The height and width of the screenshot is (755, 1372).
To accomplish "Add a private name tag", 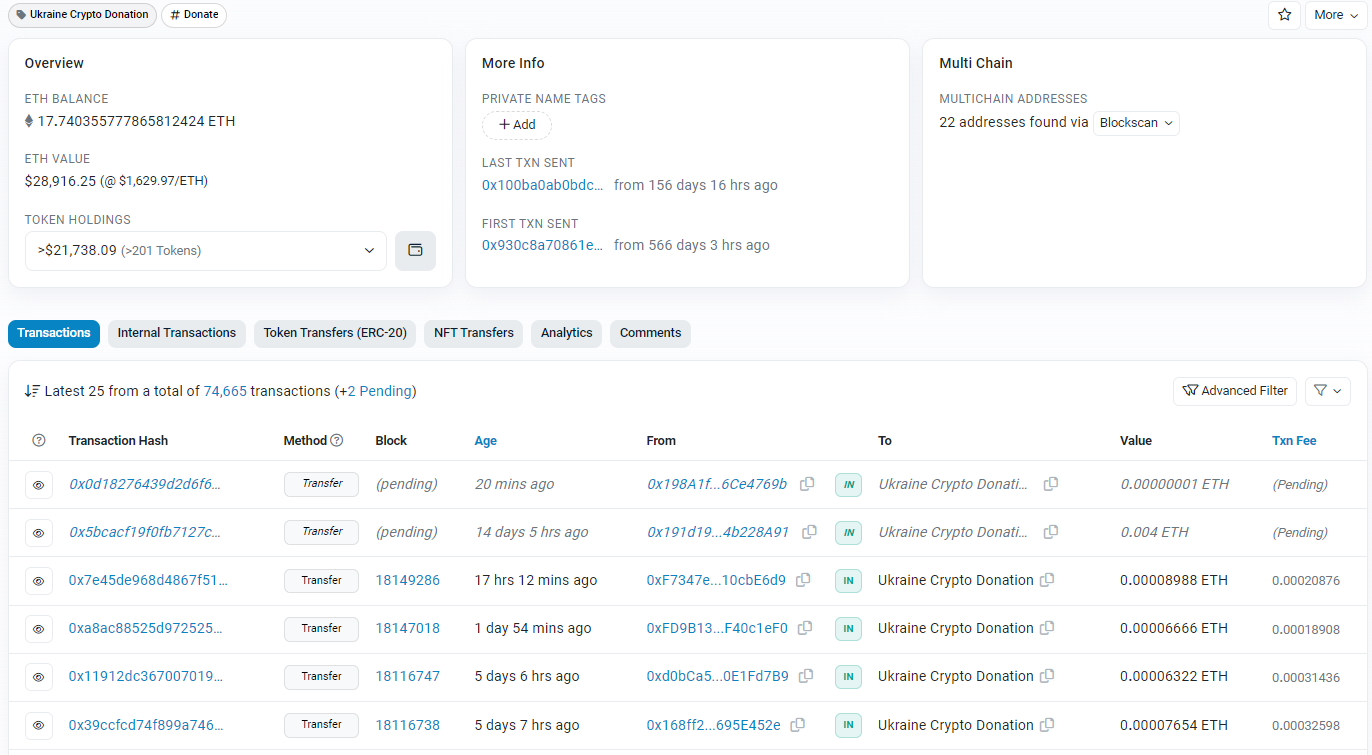I will [516, 124].
